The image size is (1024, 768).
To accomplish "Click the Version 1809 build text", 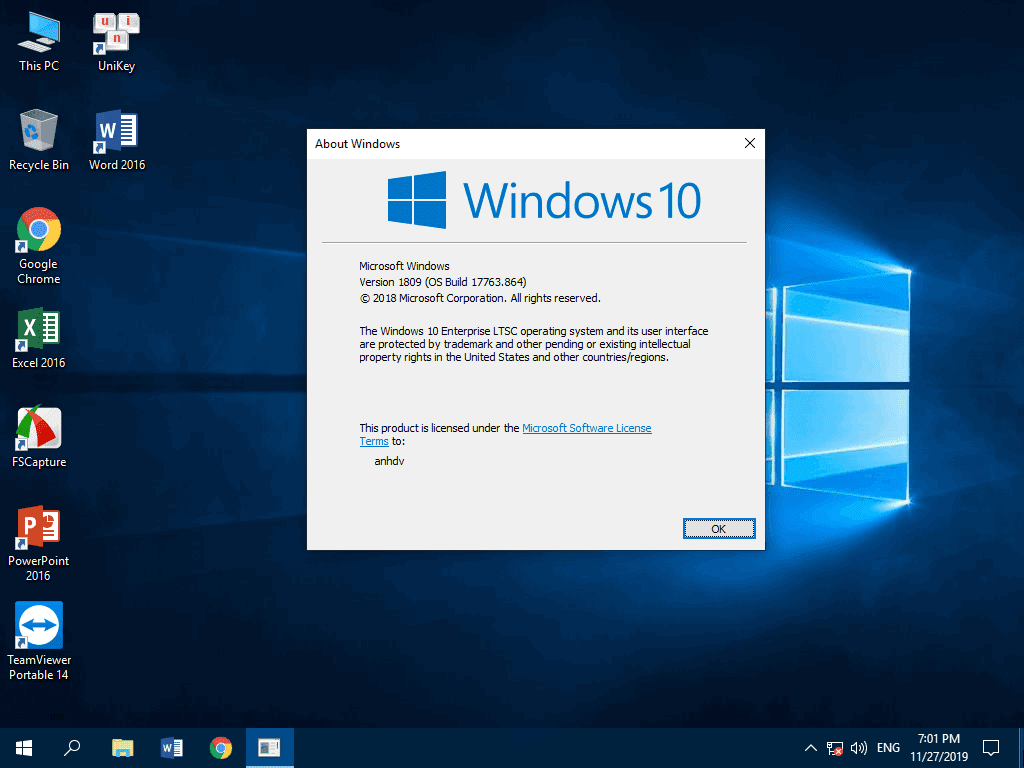I will tap(443, 282).
